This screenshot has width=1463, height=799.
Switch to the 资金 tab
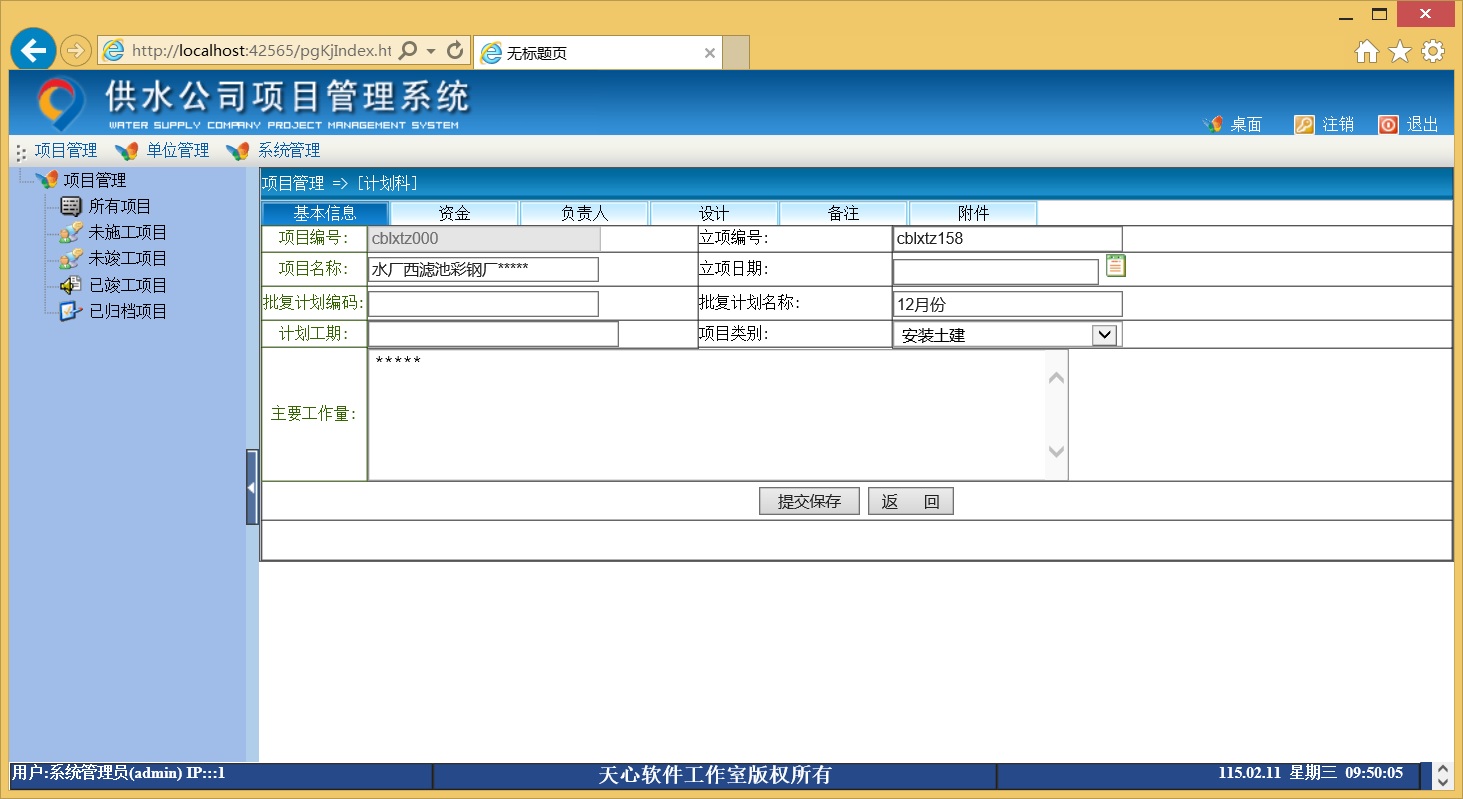454,213
